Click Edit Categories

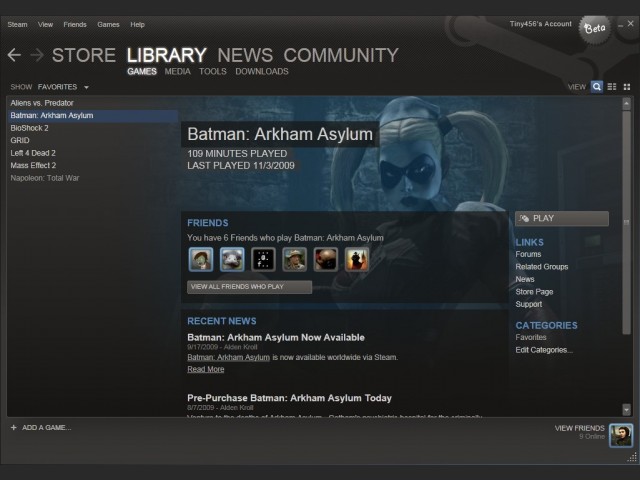point(544,350)
